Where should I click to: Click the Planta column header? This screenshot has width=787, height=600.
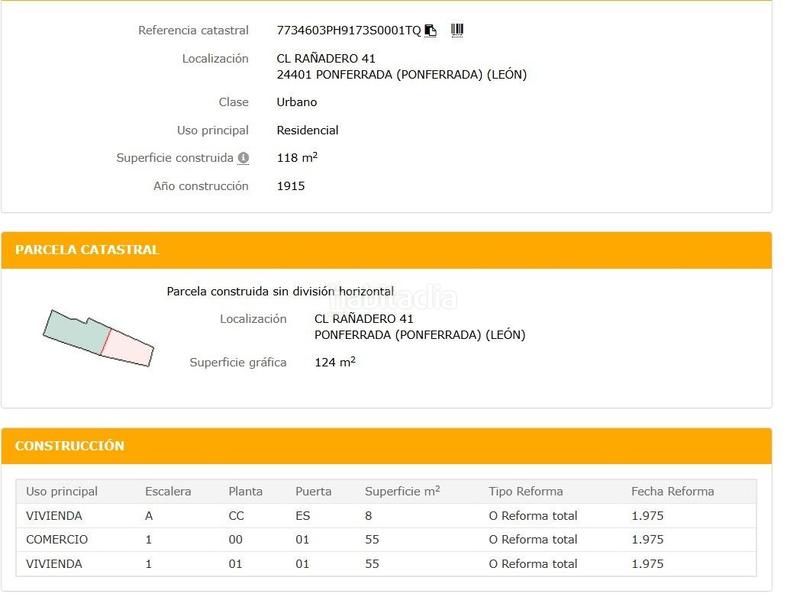(x=245, y=492)
